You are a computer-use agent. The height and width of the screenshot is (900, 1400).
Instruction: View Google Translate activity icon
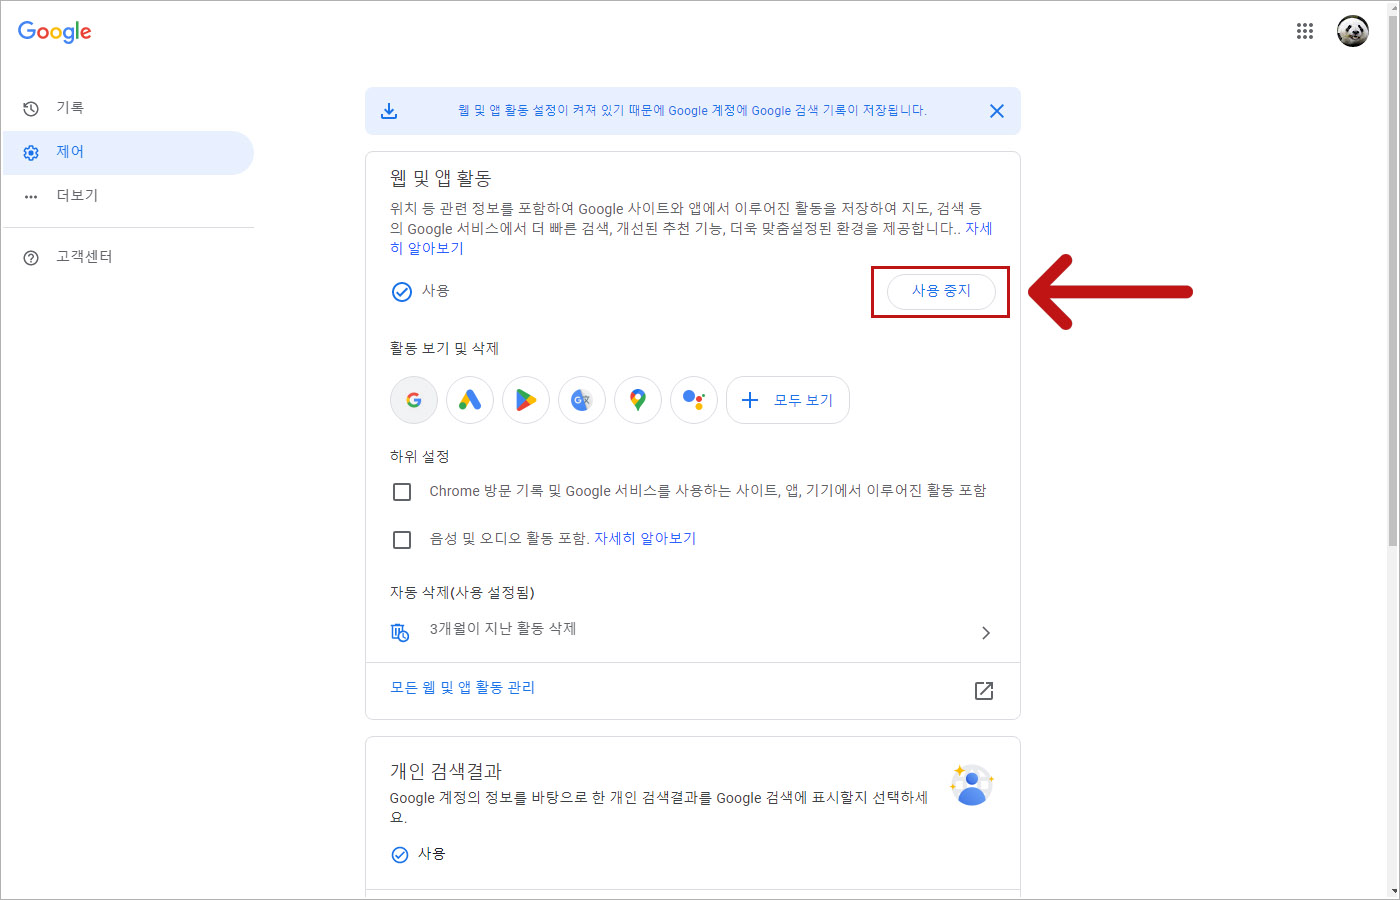[582, 400]
